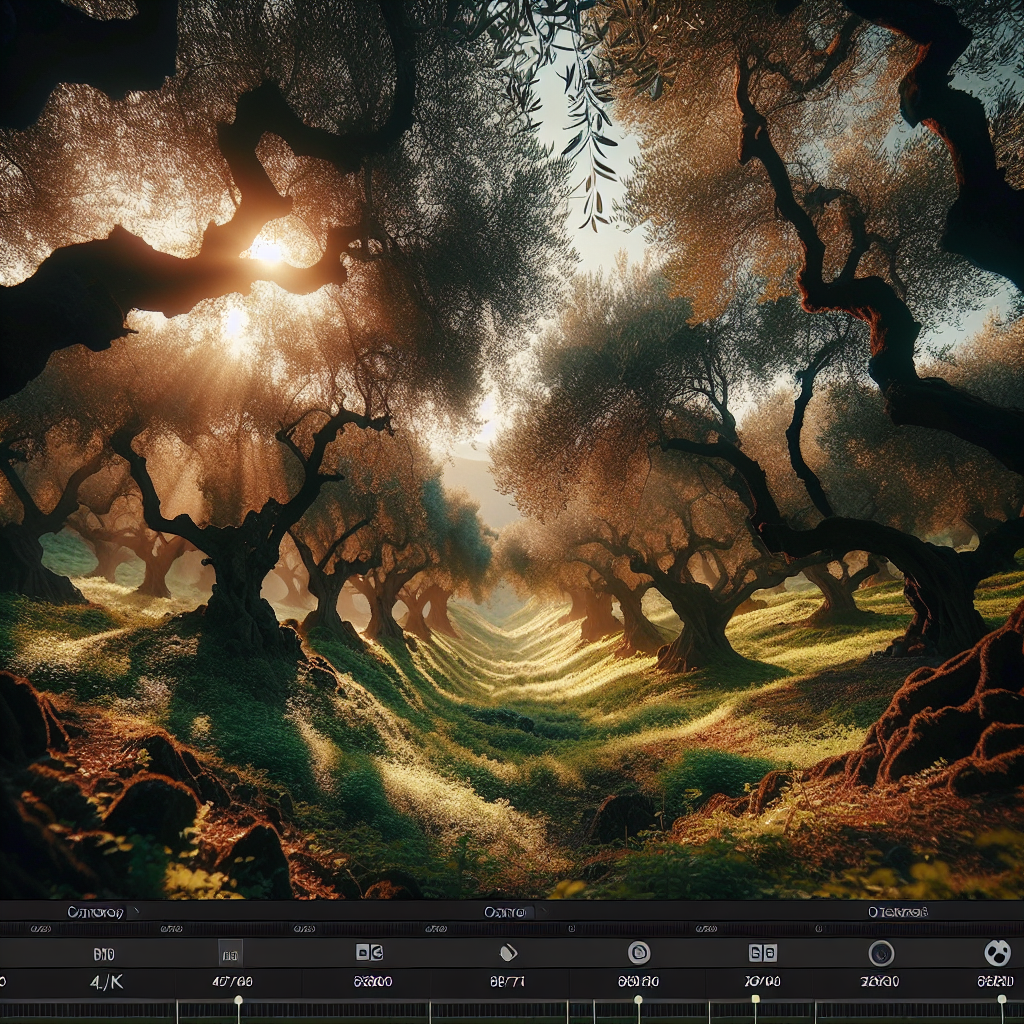
Task: Click the value below the two-box icon
Action: pos(762,982)
